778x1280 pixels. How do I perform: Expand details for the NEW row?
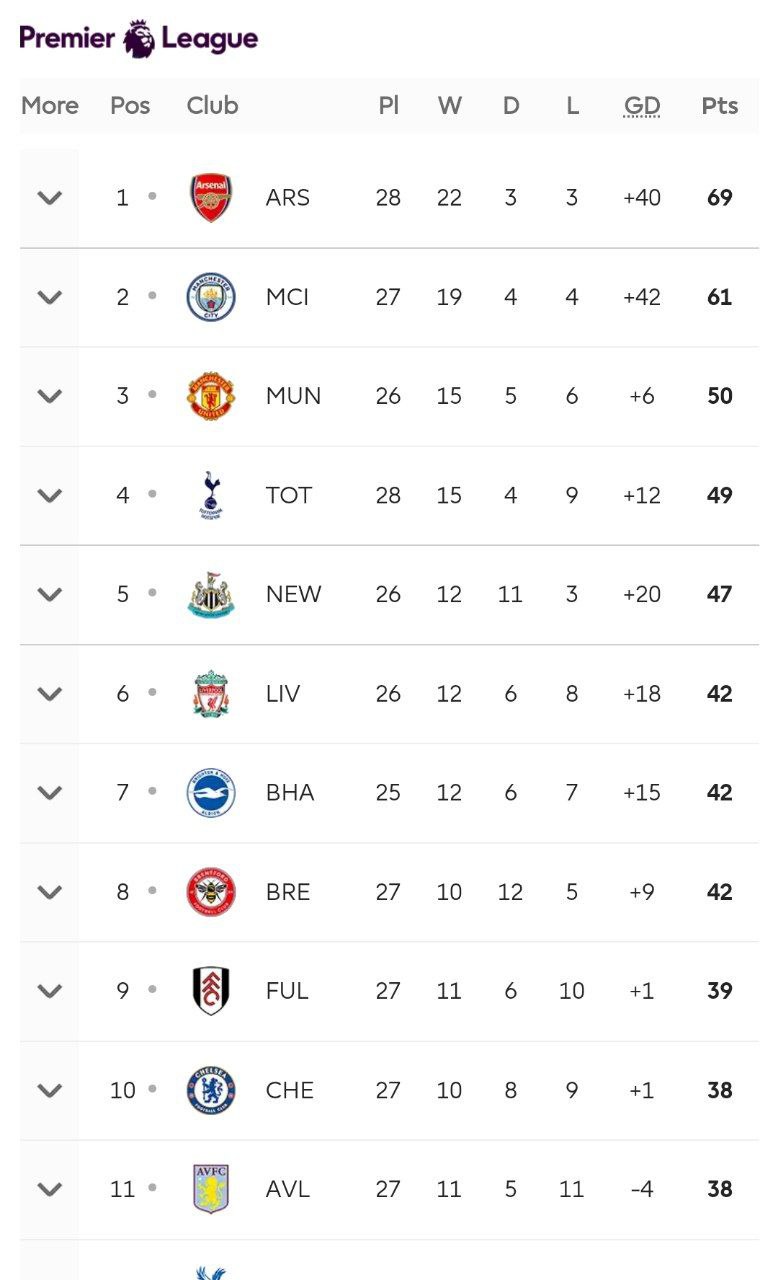(50, 594)
